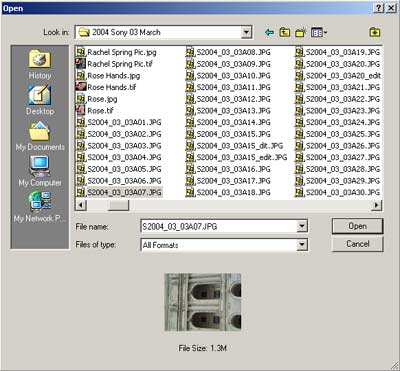Click the help question mark button

coord(378,8)
